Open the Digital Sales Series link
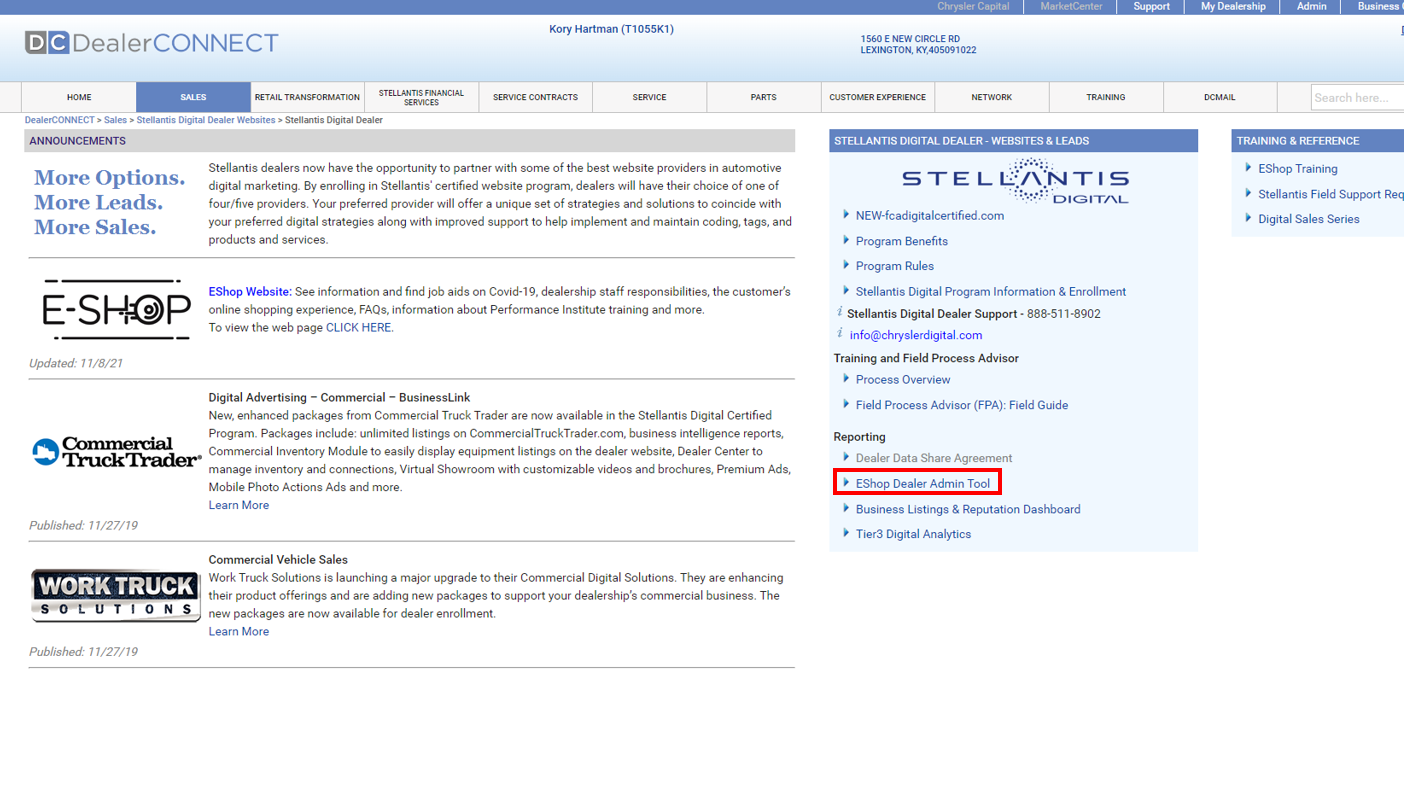 click(x=1308, y=219)
